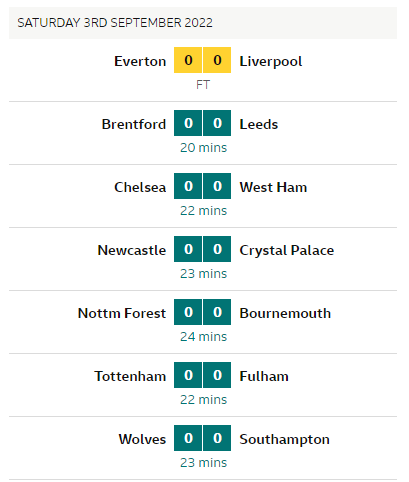Click the Nottm Forest team name

[x=122, y=313]
